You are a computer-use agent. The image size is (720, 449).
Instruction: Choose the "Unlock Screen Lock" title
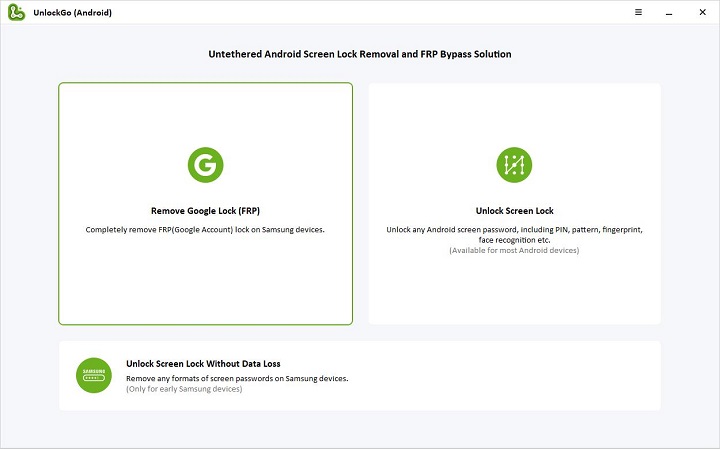514,211
